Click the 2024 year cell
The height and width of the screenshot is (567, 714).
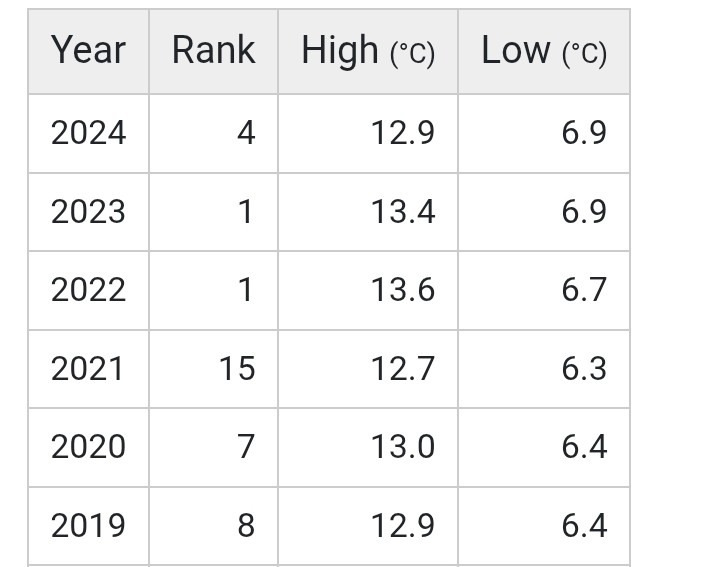coord(88,133)
